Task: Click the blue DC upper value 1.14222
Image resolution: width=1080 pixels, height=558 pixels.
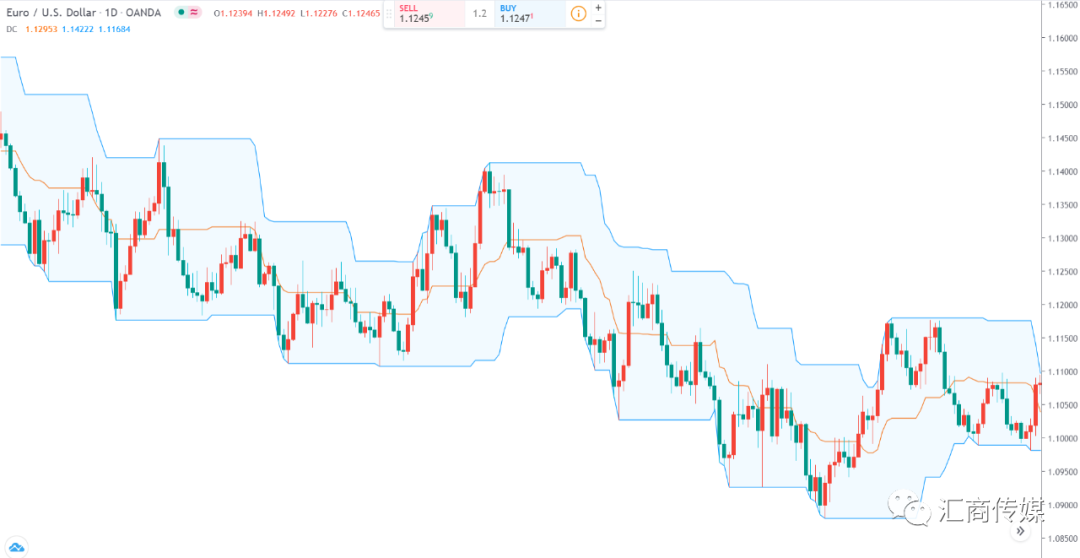Action: click(76, 29)
